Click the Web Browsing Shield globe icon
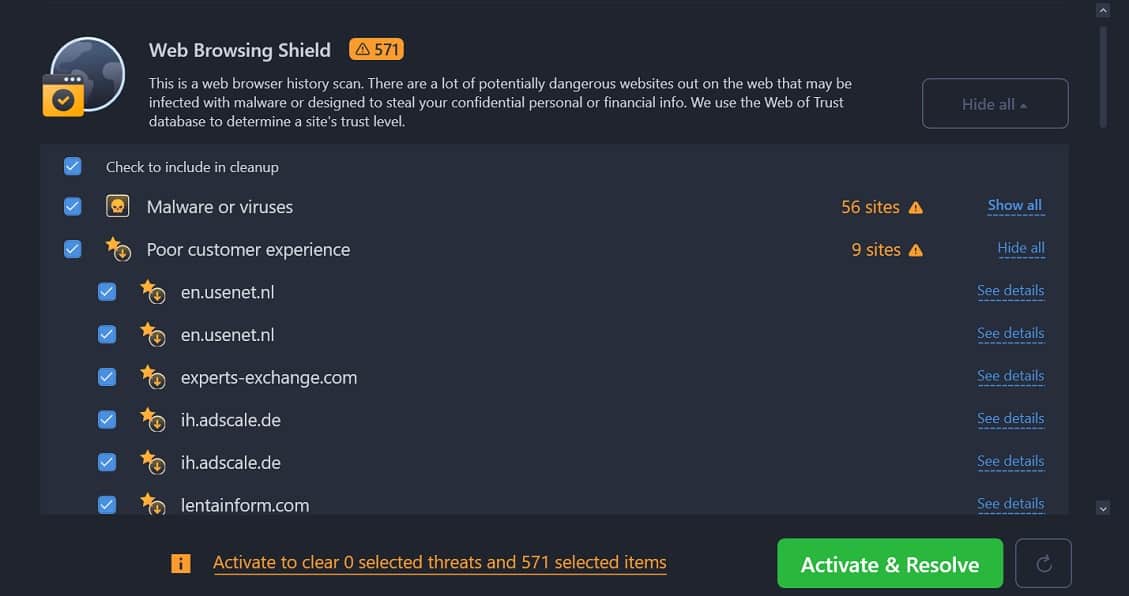 pyautogui.click(x=84, y=77)
